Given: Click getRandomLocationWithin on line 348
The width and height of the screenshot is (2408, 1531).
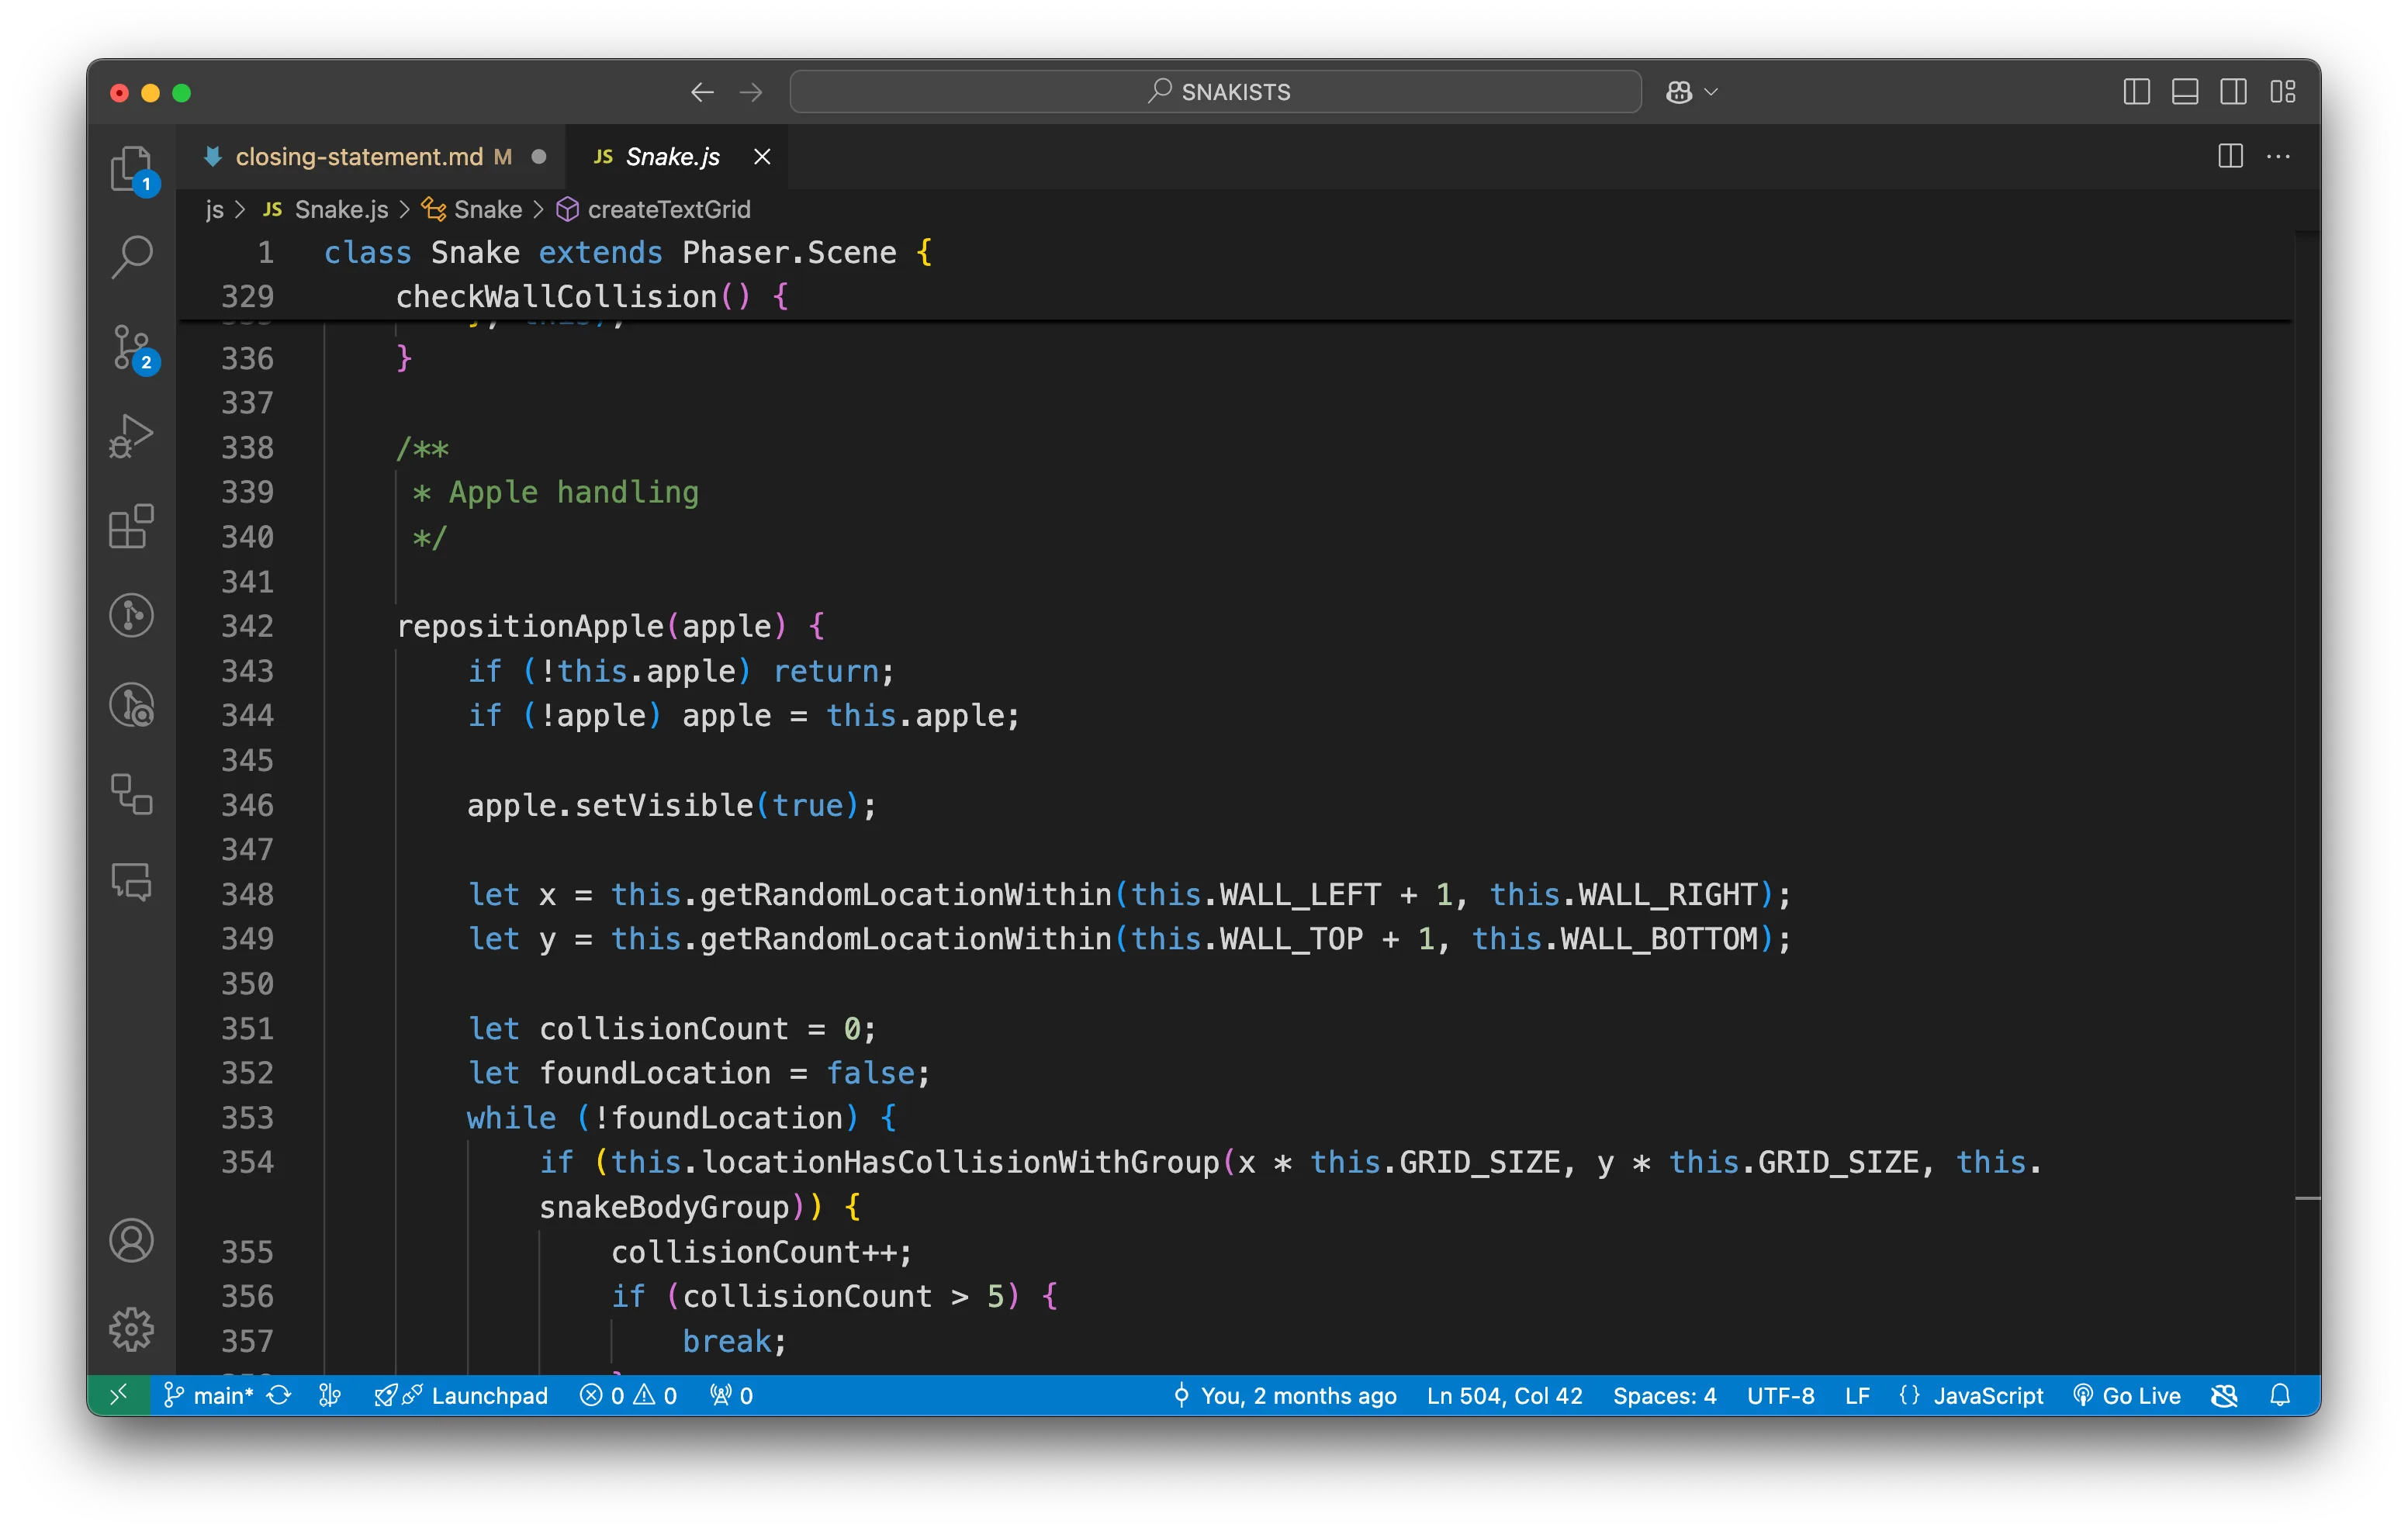Looking at the screenshot, I should pos(905,894).
